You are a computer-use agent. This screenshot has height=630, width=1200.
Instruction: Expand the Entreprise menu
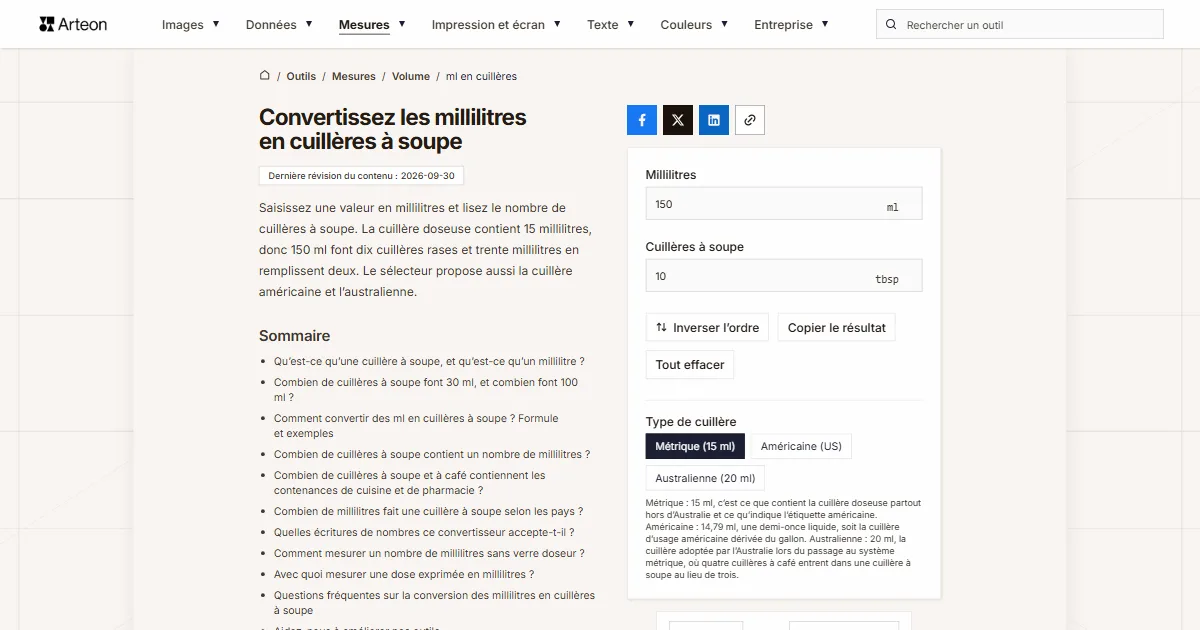coord(791,24)
